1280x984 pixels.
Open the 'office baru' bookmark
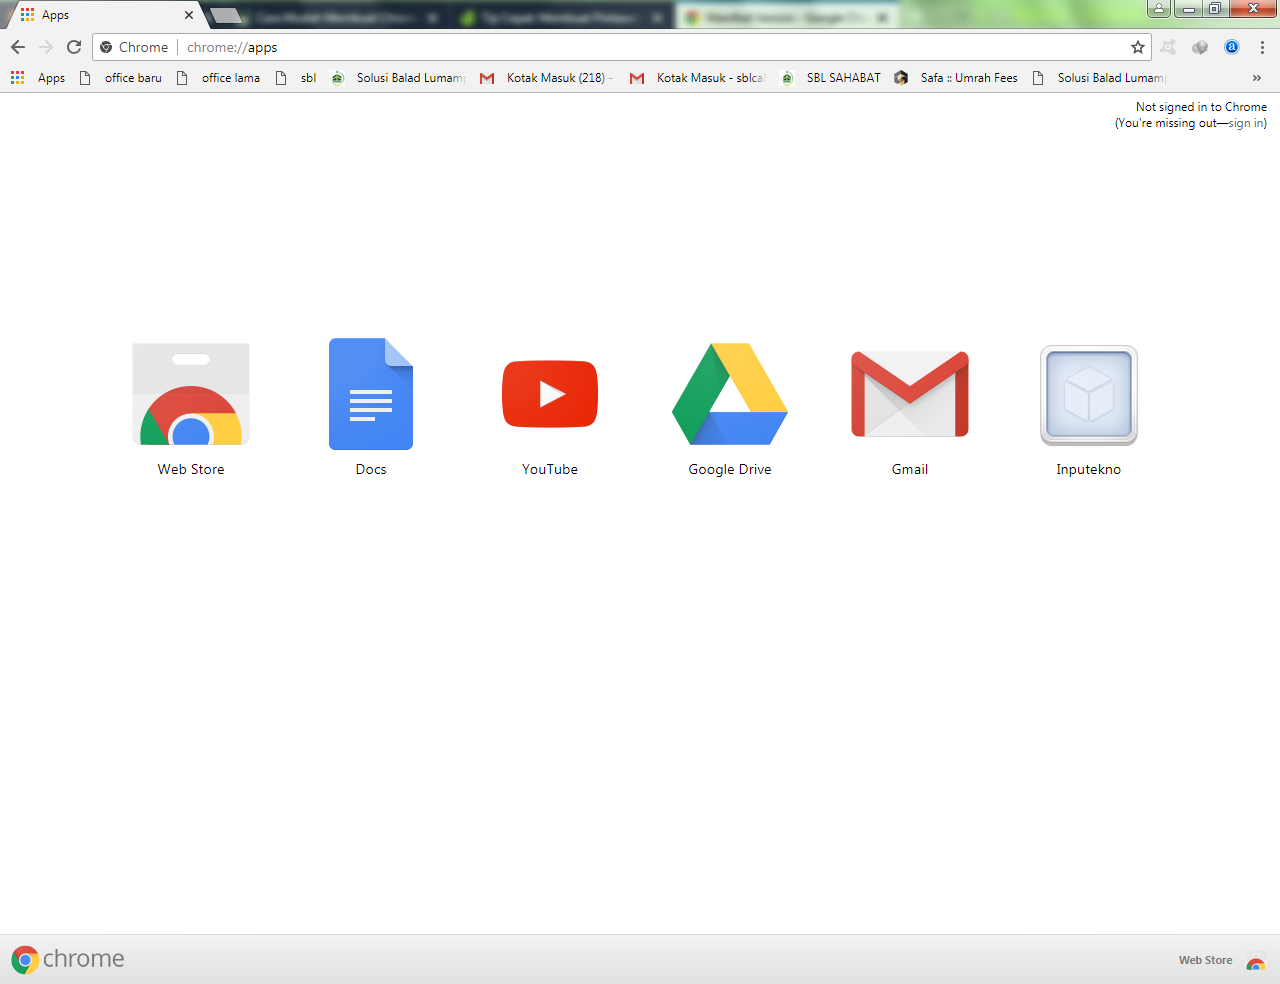(x=121, y=77)
